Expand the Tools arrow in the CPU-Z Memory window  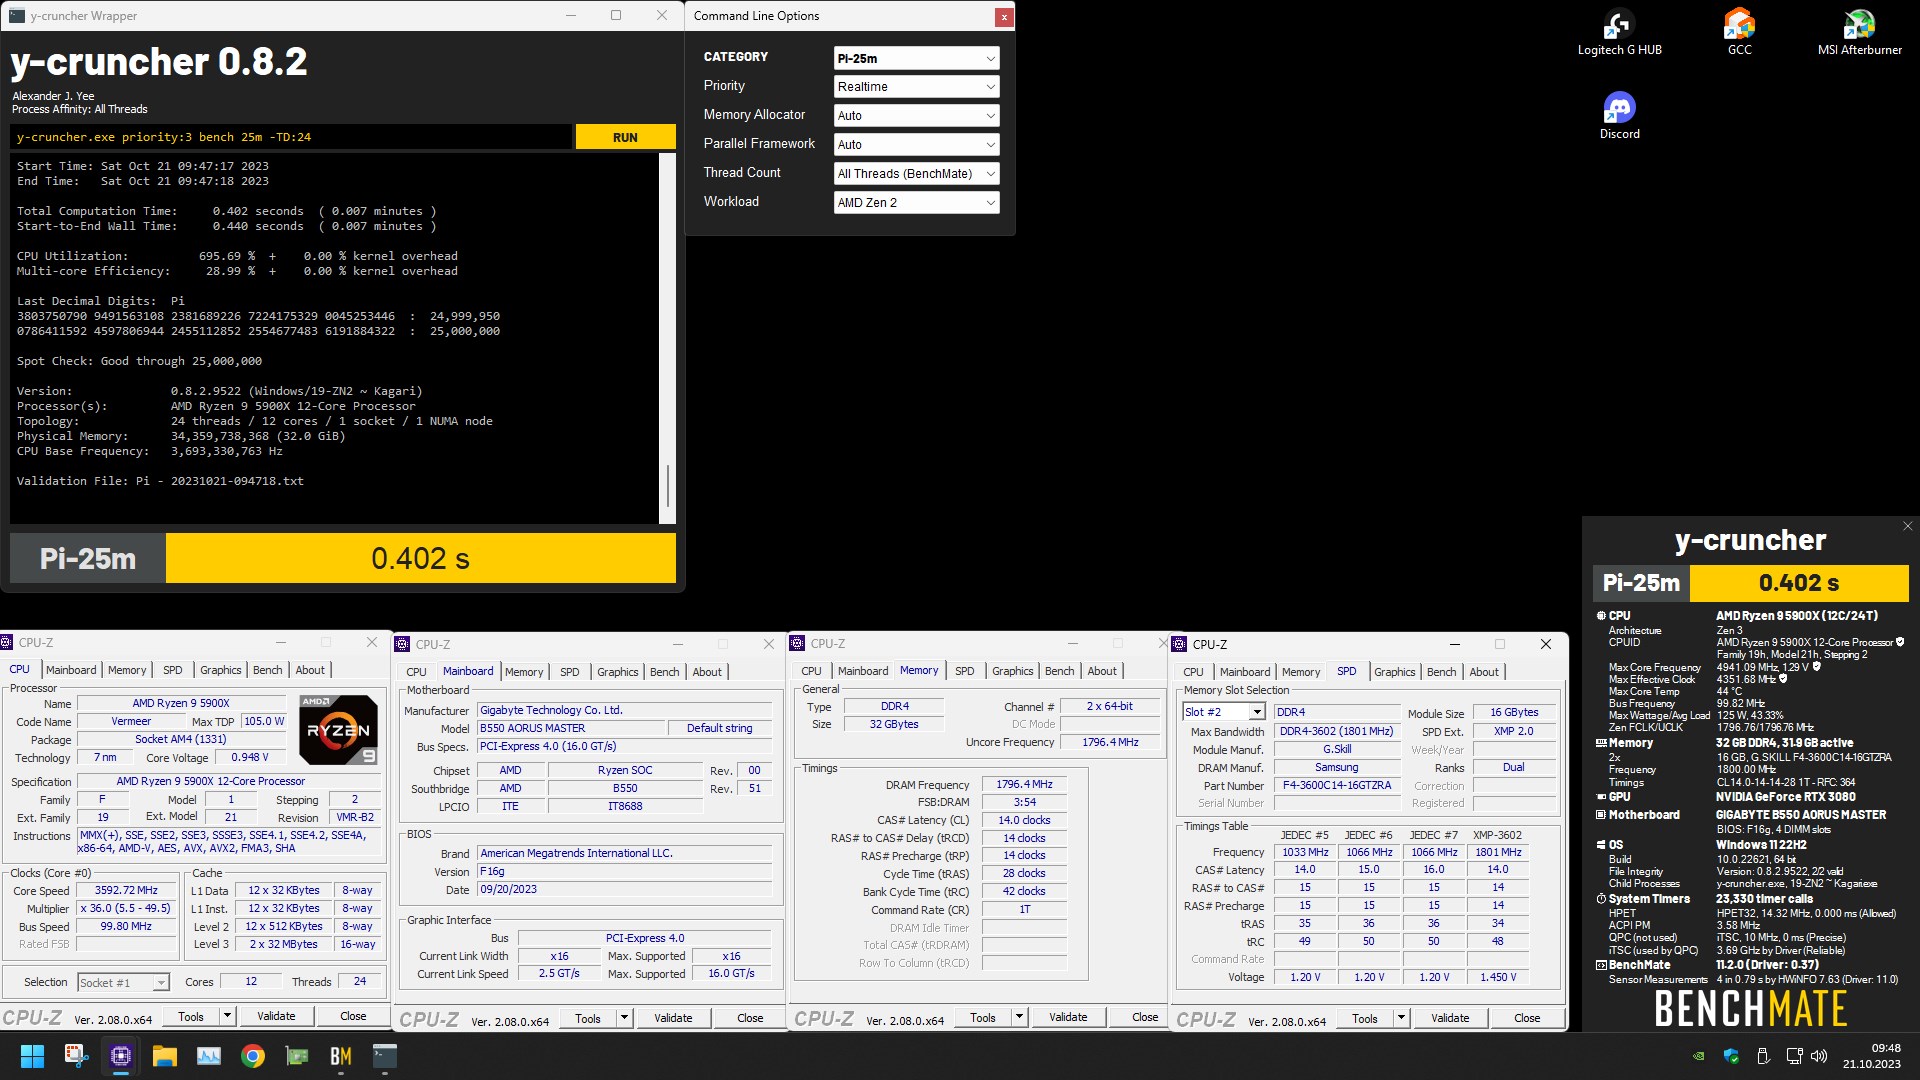(1020, 1017)
